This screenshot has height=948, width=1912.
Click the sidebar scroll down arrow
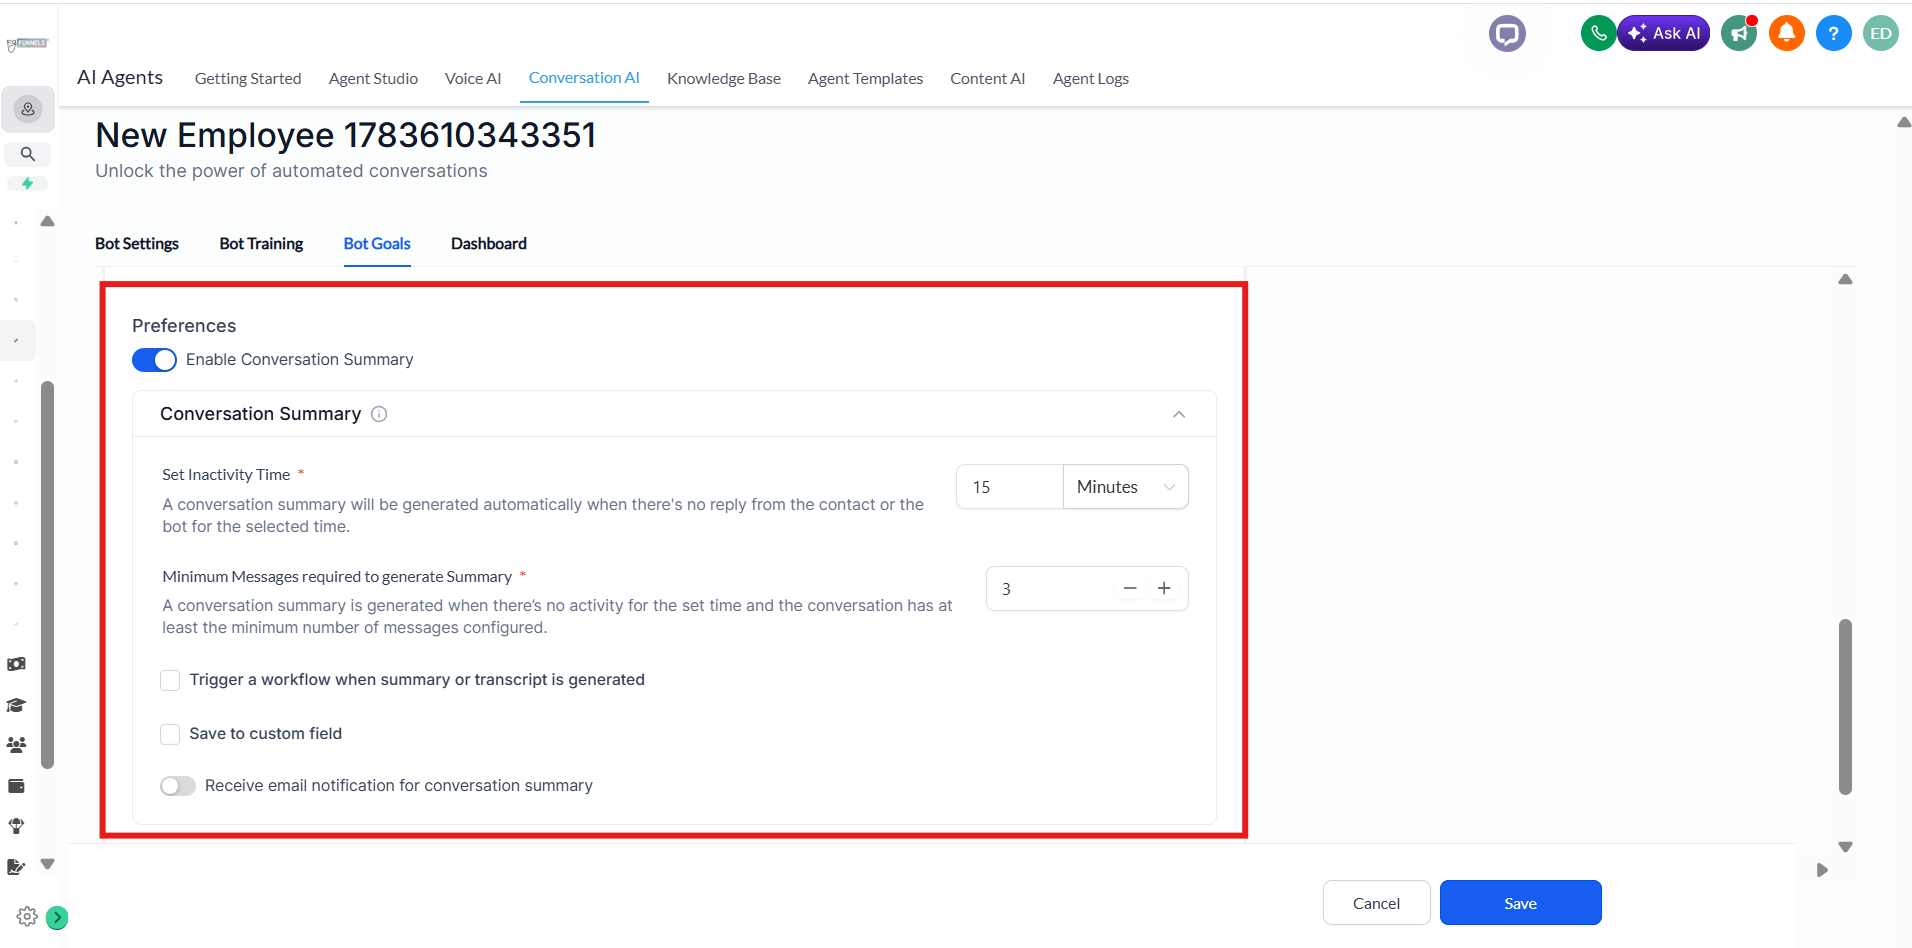click(47, 864)
